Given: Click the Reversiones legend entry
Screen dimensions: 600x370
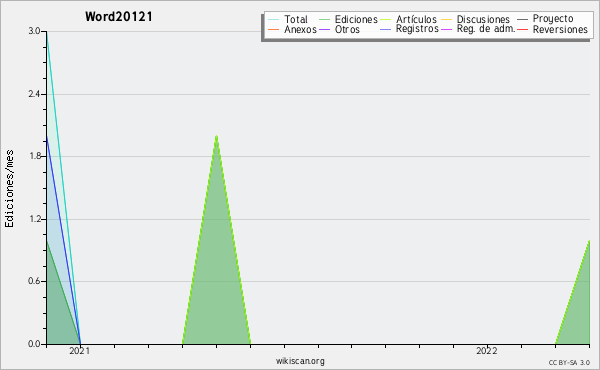Looking at the screenshot, I should (x=553, y=29).
